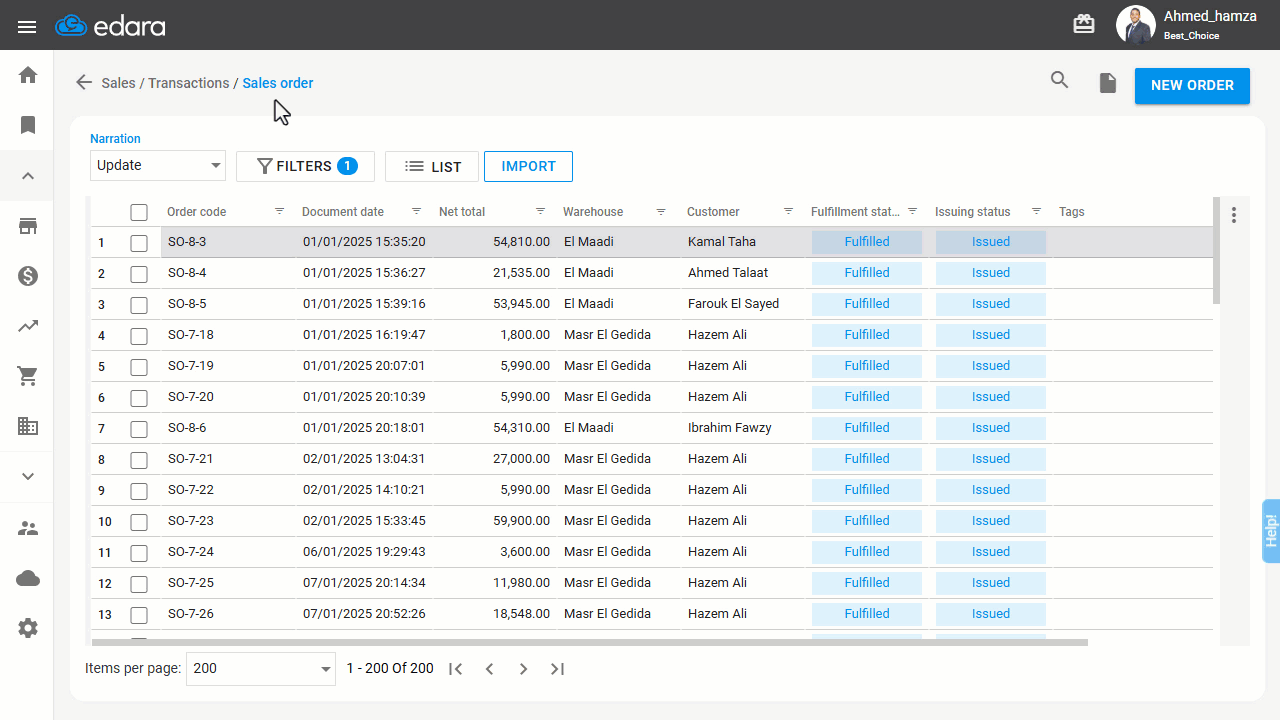Click the horizontal table scrollbar
Viewport: 1280px width, 720px height.
click(x=589, y=642)
